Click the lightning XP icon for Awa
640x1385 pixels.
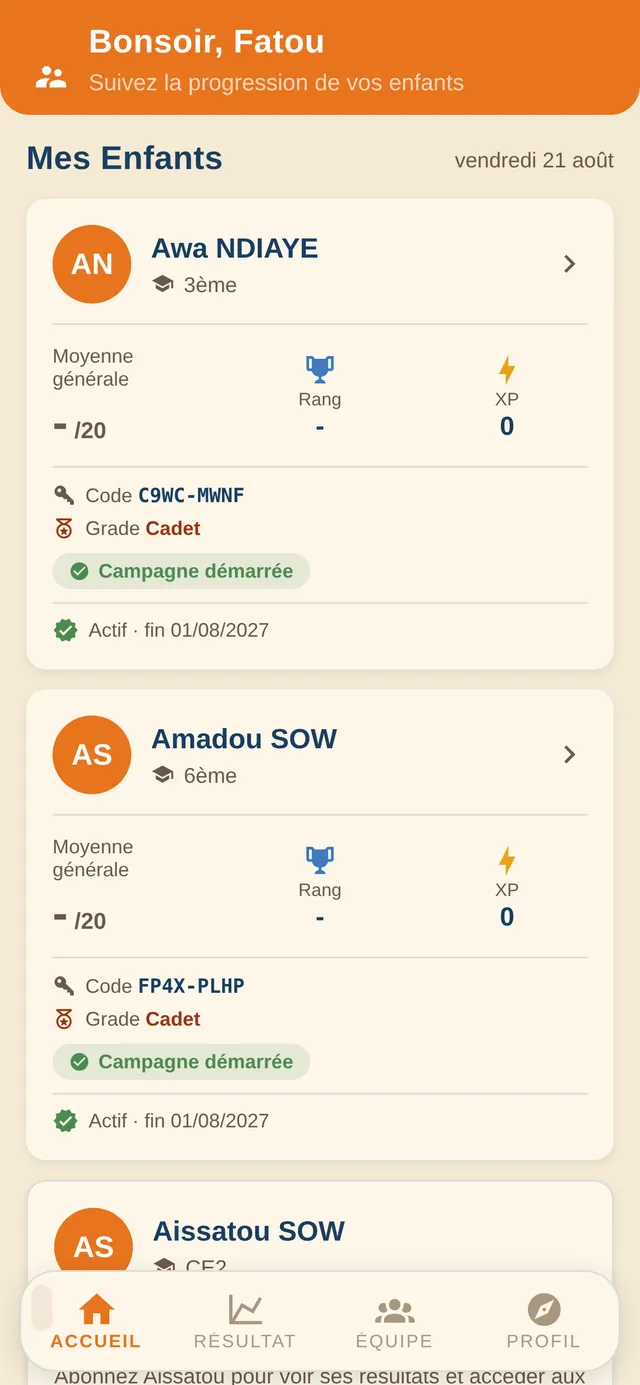(x=507, y=370)
